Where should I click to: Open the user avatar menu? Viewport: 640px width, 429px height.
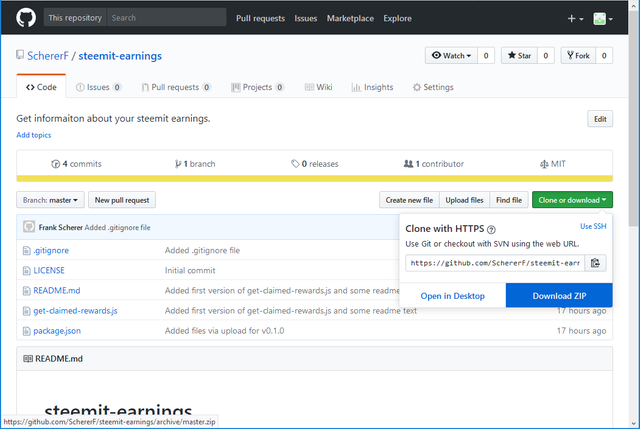point(603,19)
